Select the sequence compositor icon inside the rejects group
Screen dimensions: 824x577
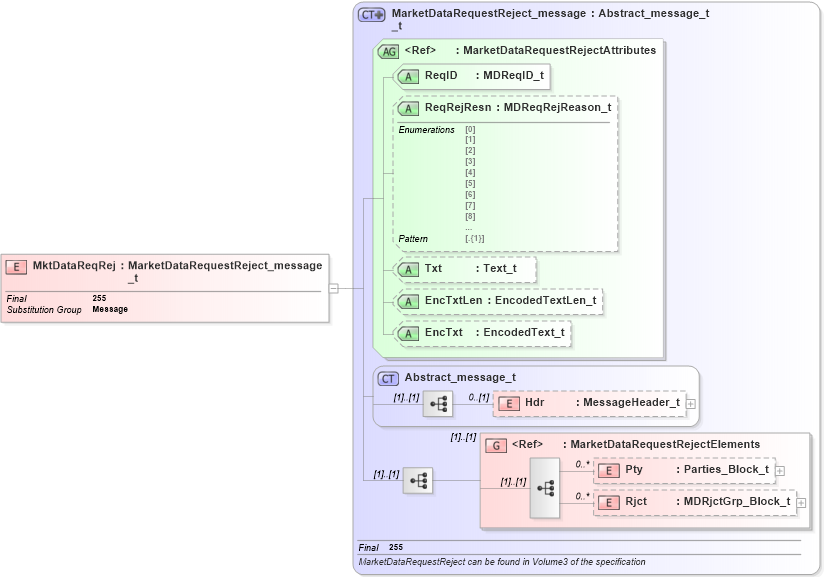[x=545, y=488]
